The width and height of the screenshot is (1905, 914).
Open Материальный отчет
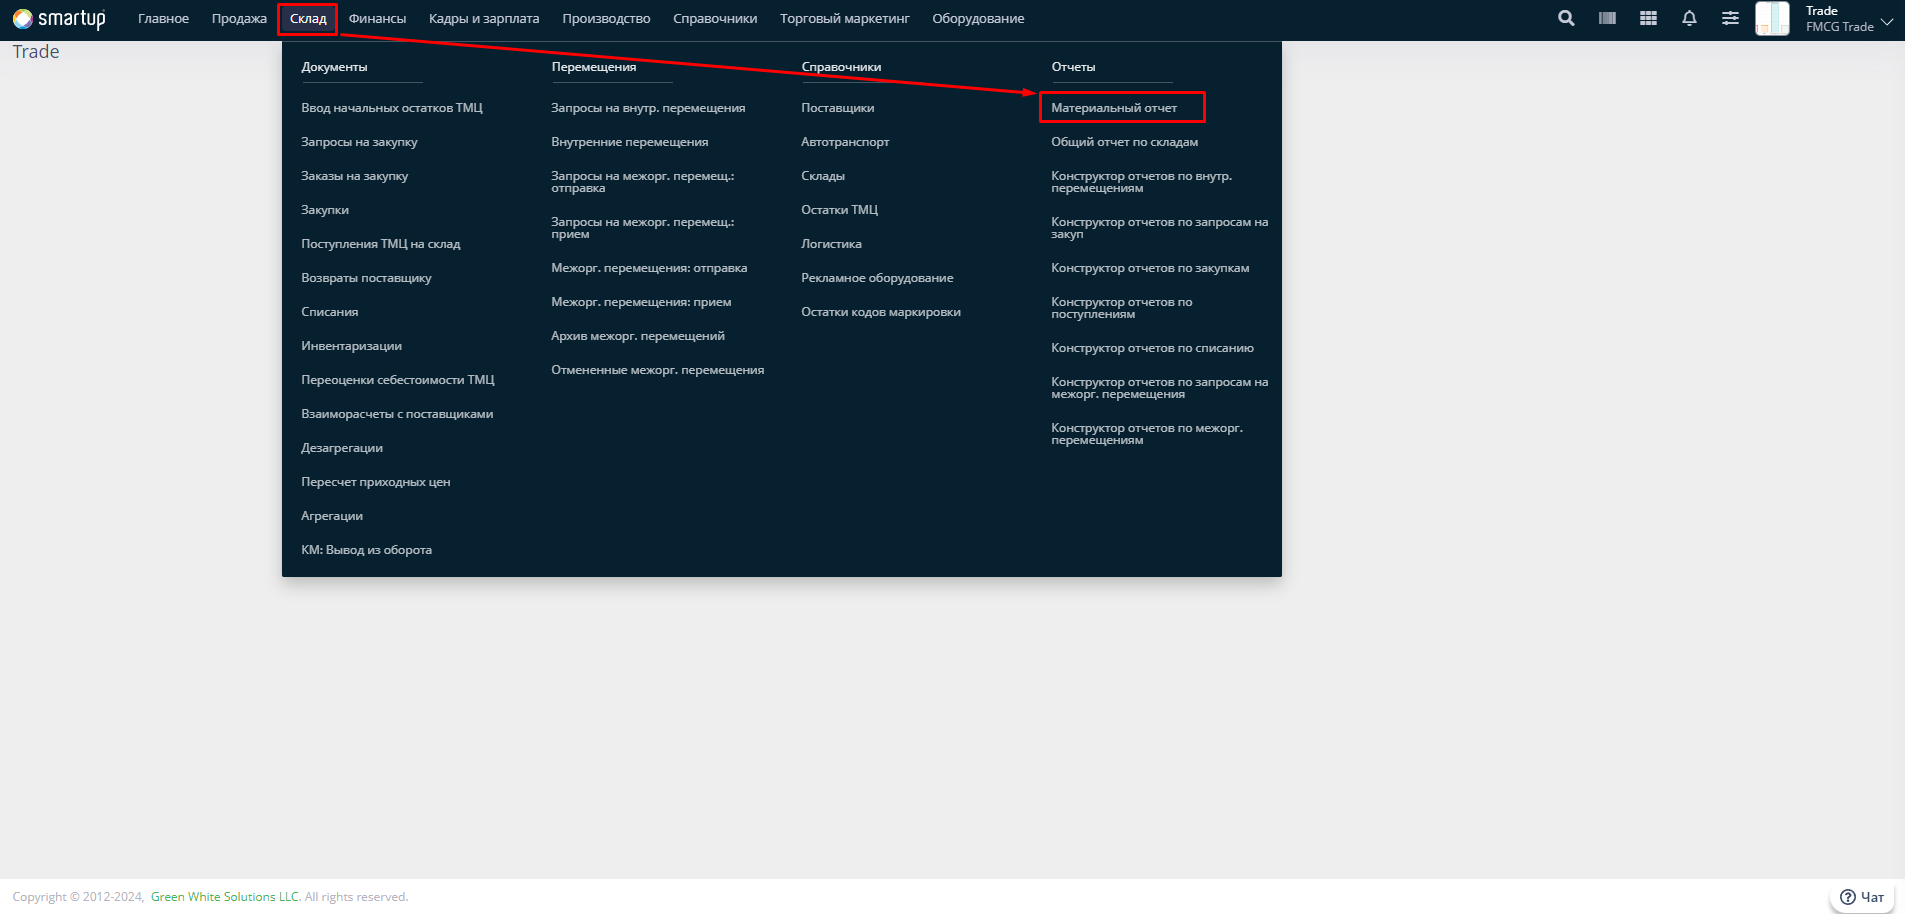tap(1114, 108)
